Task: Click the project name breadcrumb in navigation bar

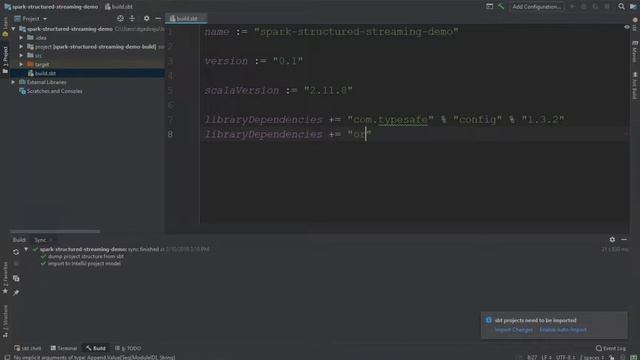Action: (51, 7)
